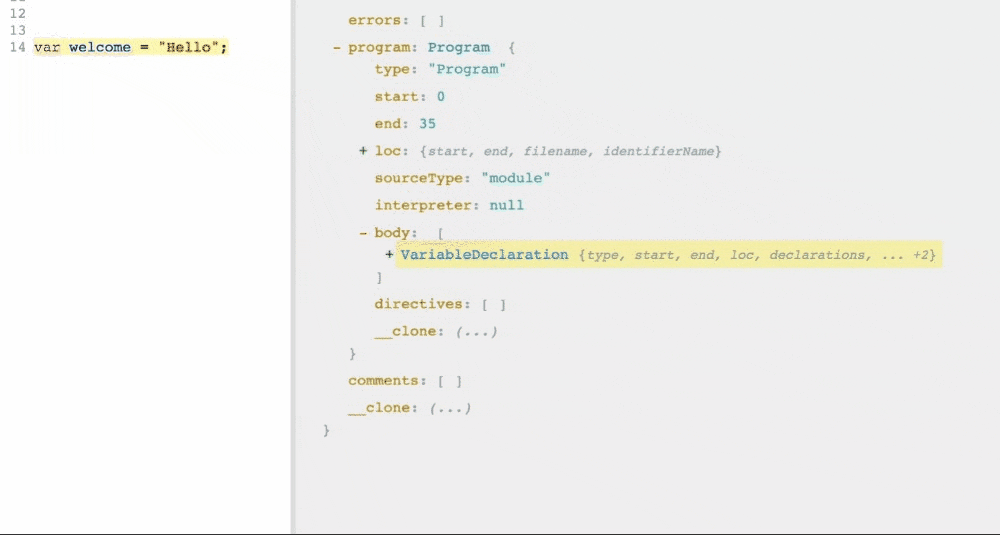Select the VariableDeclaration node label
The width and height of the screenshot is (1000, 535).
tap(484, 254)
